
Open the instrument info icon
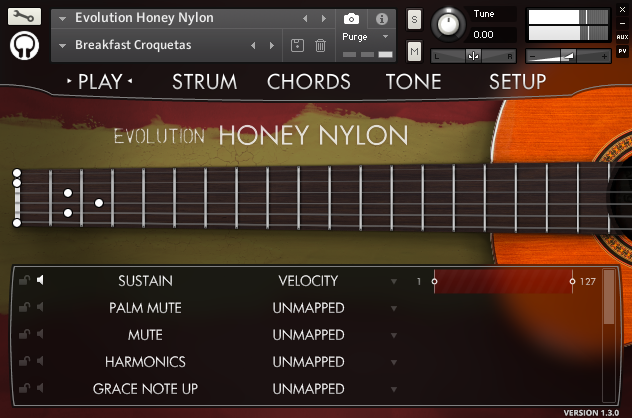[381, 19]
